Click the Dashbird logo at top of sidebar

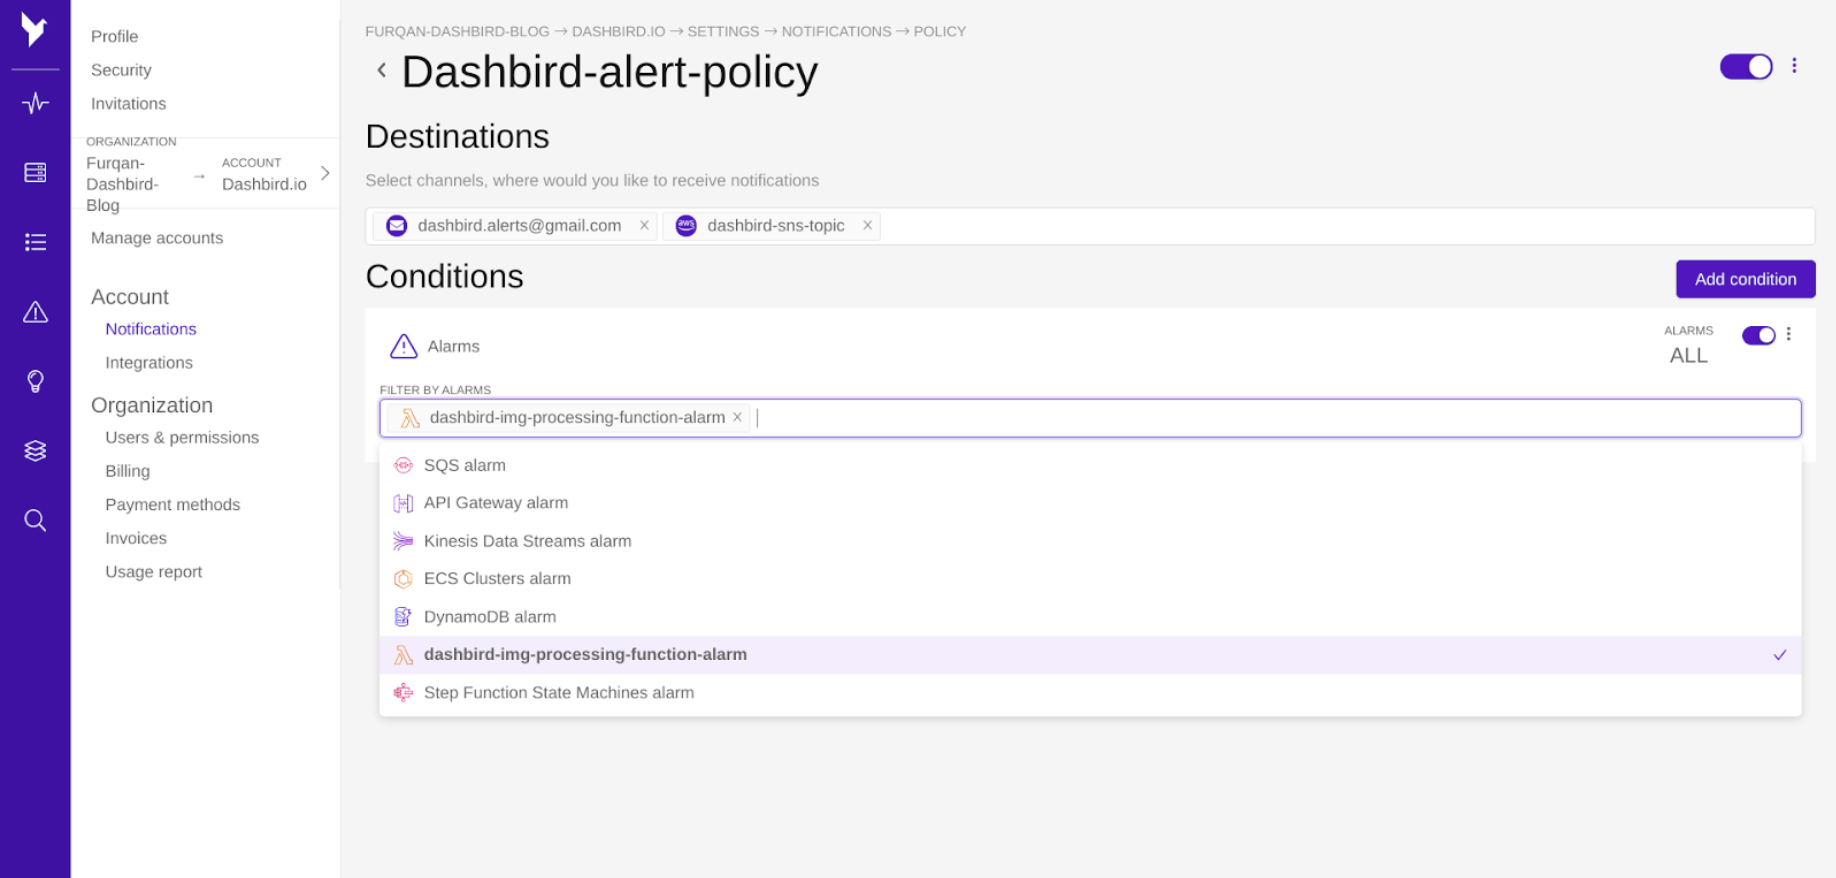tap(35, 30)
